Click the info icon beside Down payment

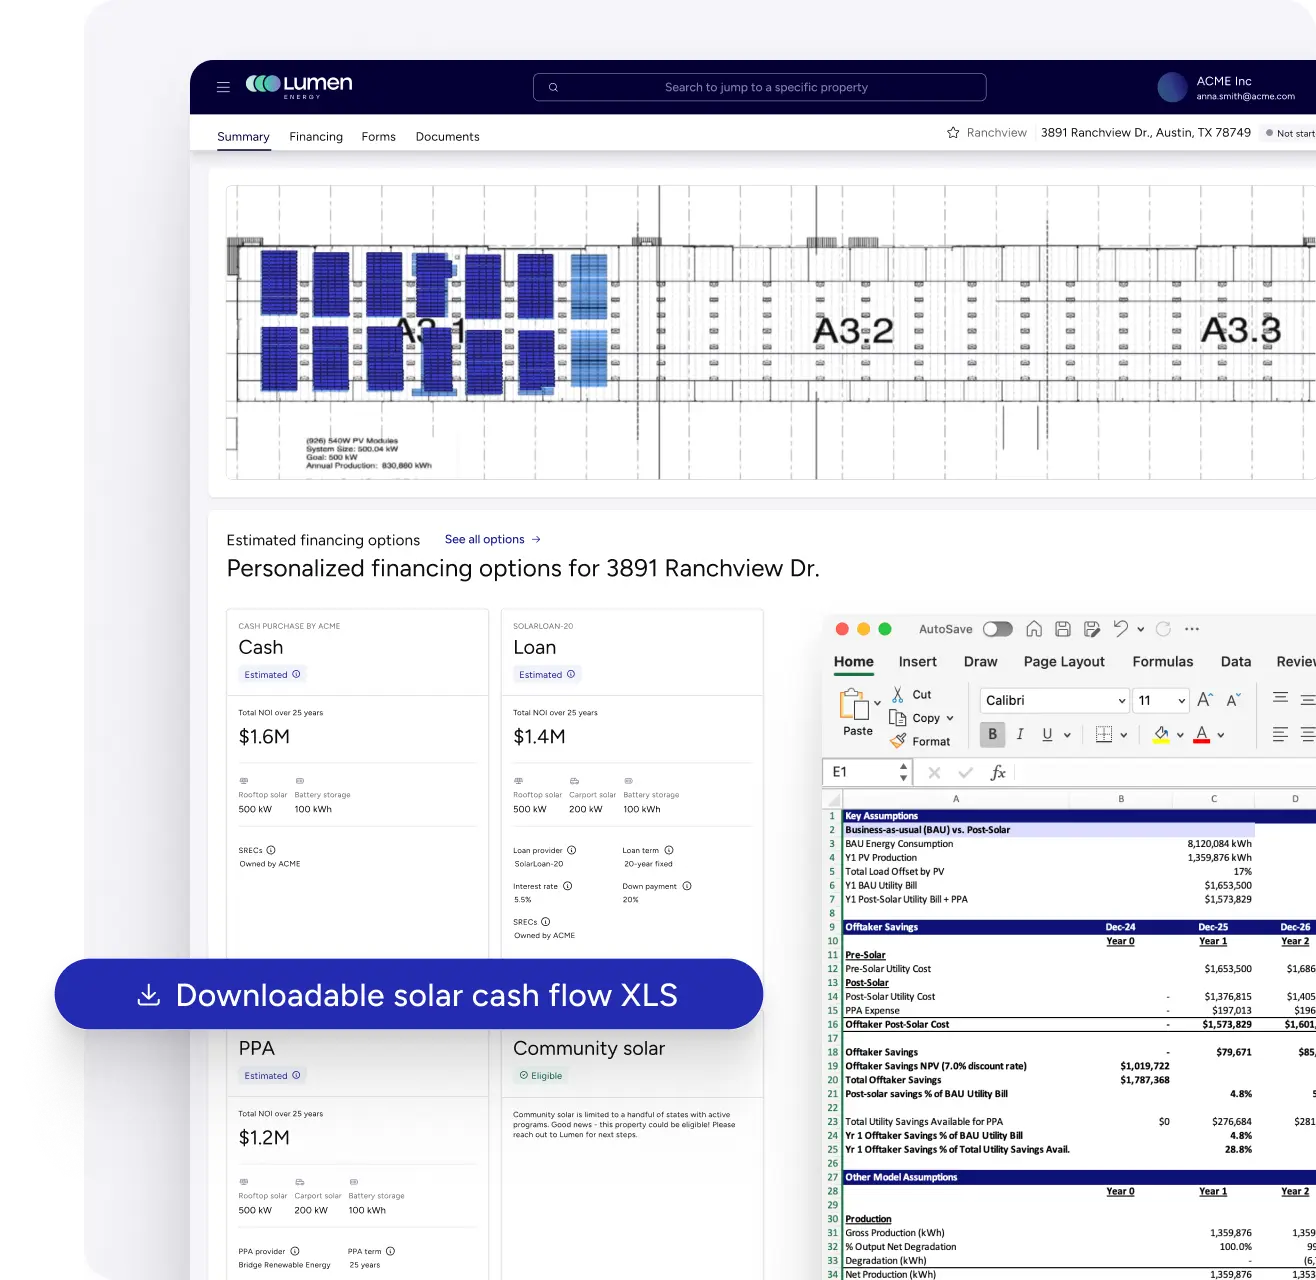[x=687, y=886]
